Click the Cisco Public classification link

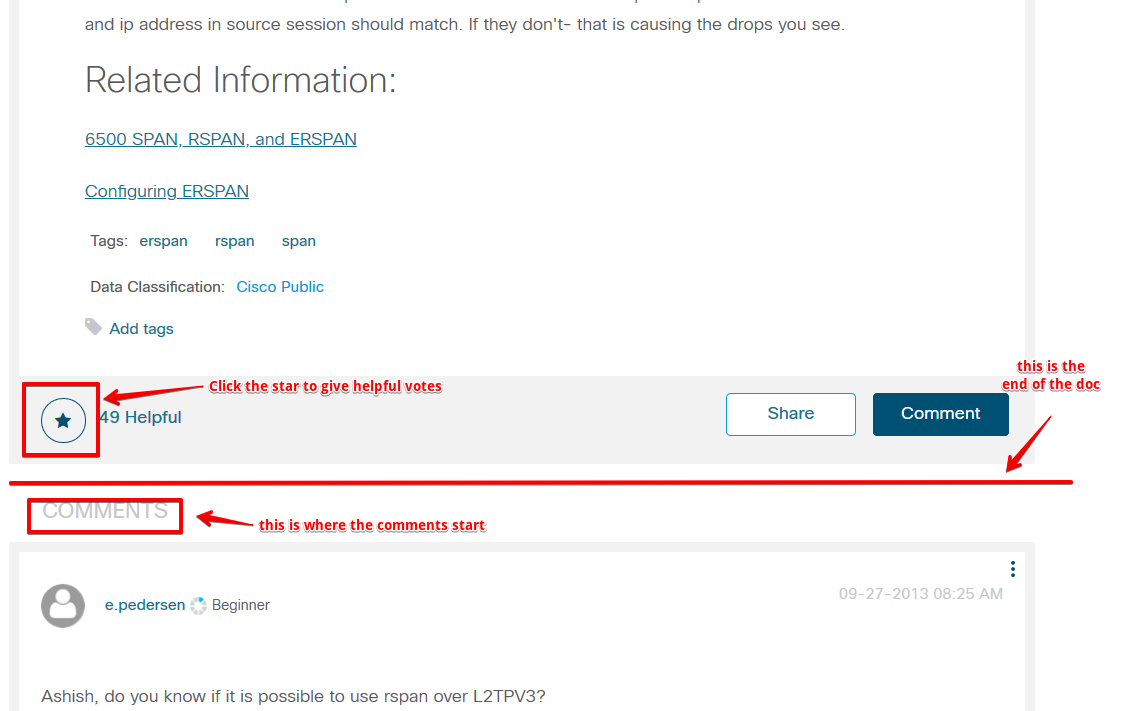(x=279, y=287)
